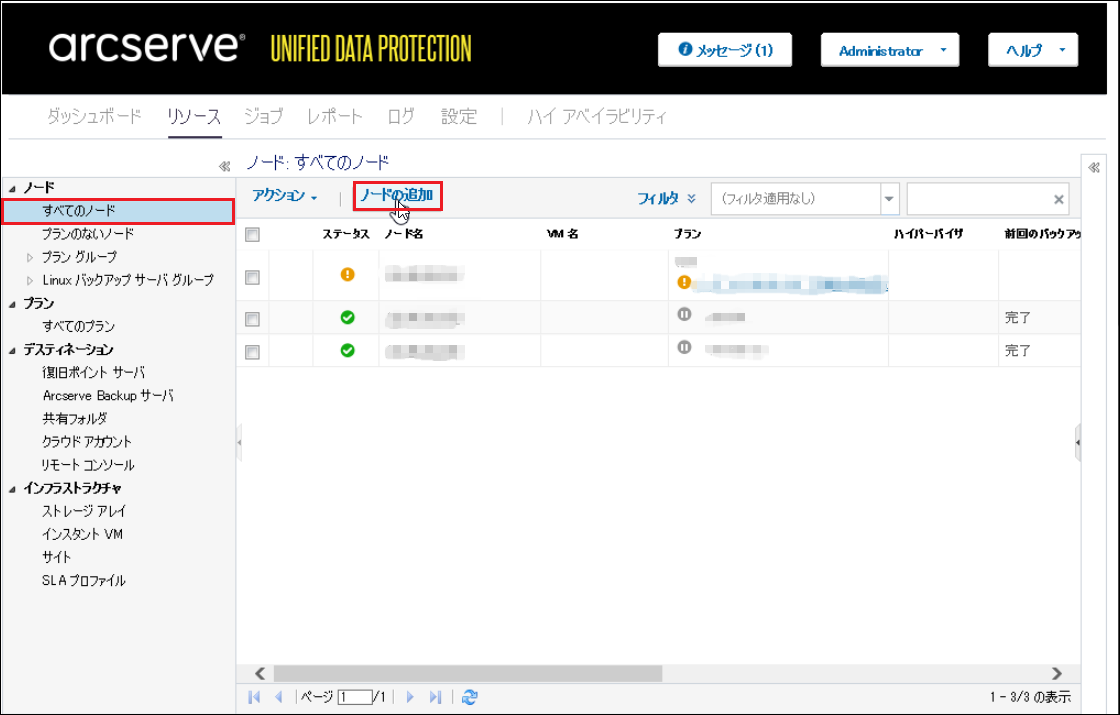Collapse the left navigation pane chevrons

(224, 166)
